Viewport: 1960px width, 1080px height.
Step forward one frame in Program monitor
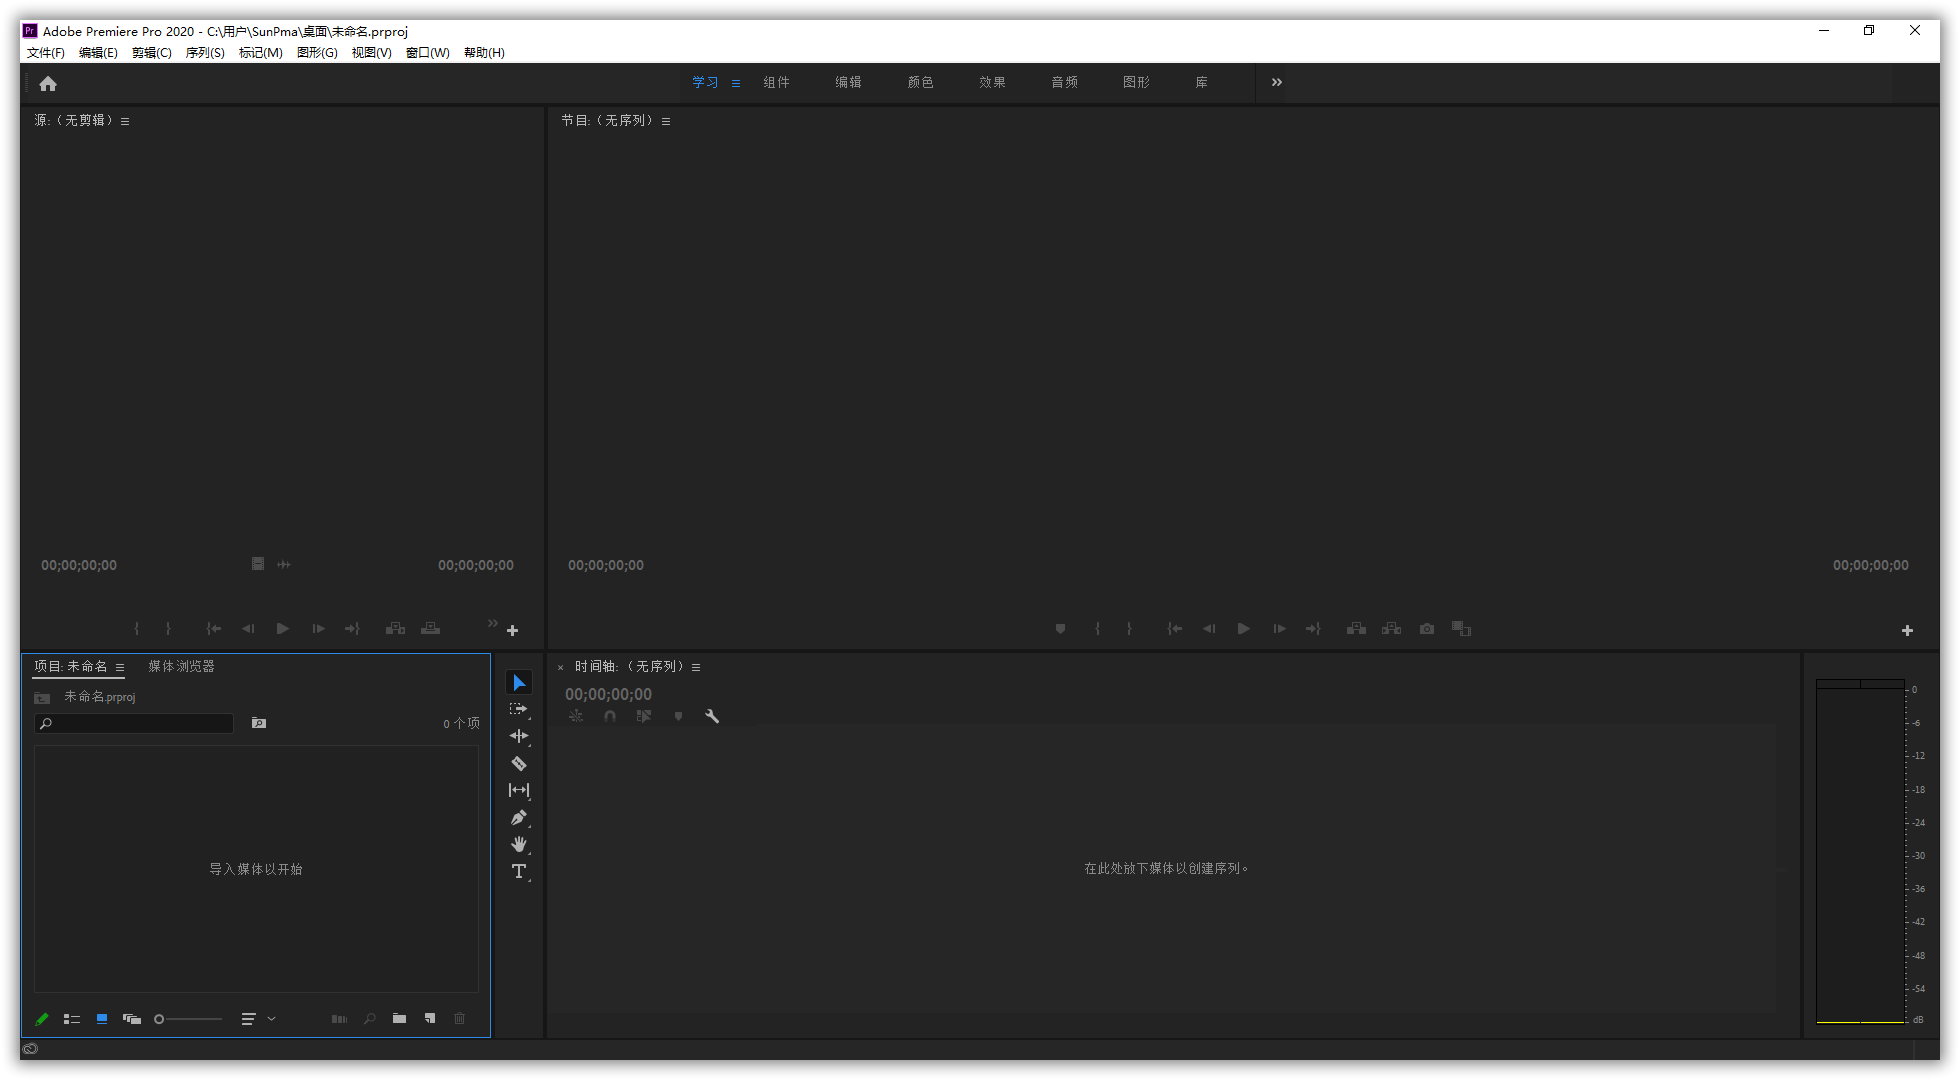[x=1279, y=629]
